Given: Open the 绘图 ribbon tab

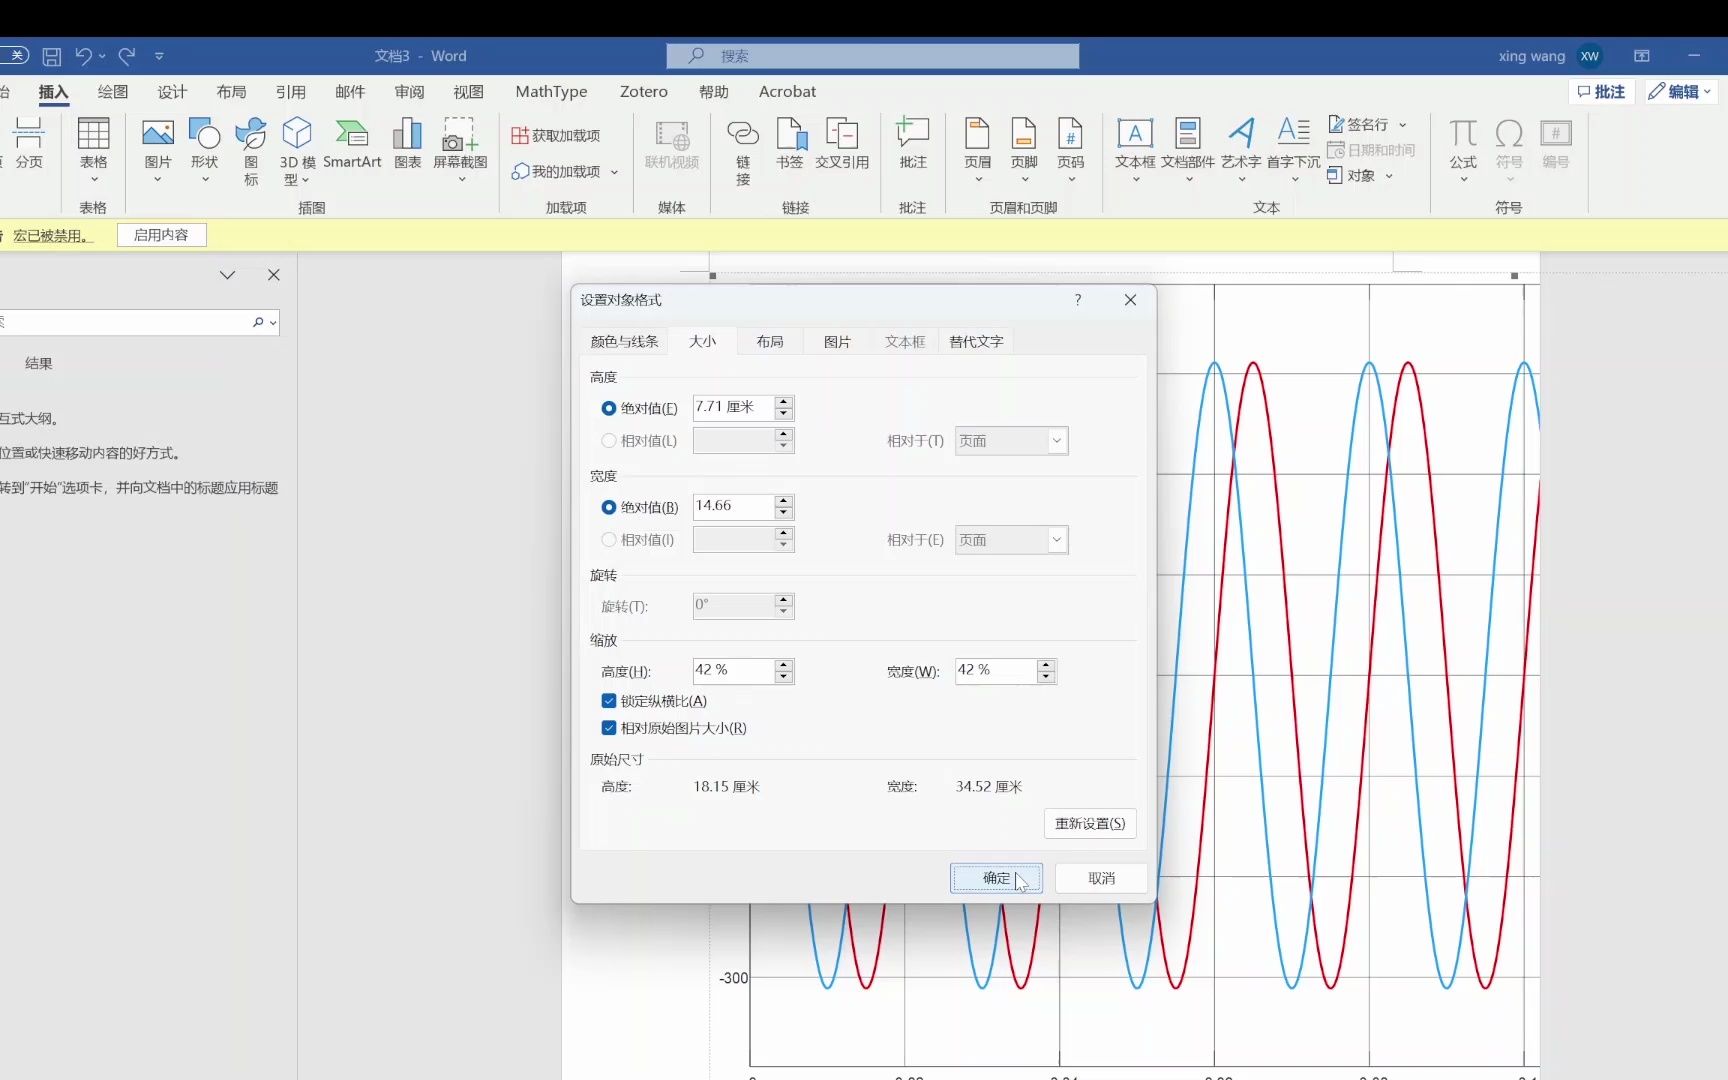Looking at the screenshot, I should pos(113,92).
